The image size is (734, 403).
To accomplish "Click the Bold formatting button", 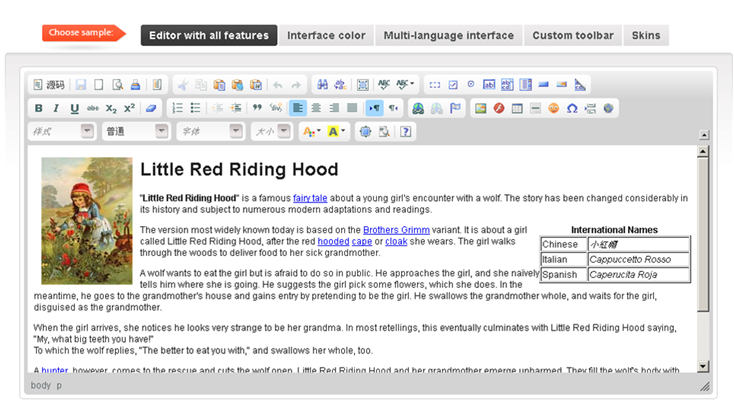I will tap(39, 108).
